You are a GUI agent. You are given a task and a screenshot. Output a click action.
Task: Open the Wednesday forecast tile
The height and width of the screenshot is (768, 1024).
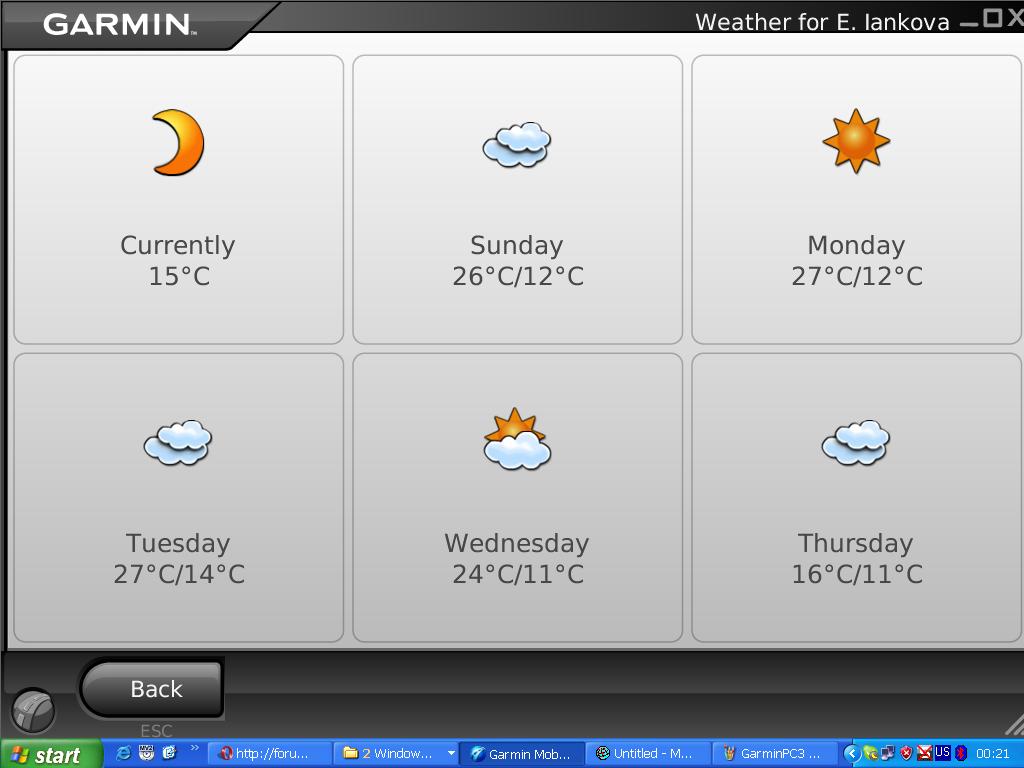[517, 498]
